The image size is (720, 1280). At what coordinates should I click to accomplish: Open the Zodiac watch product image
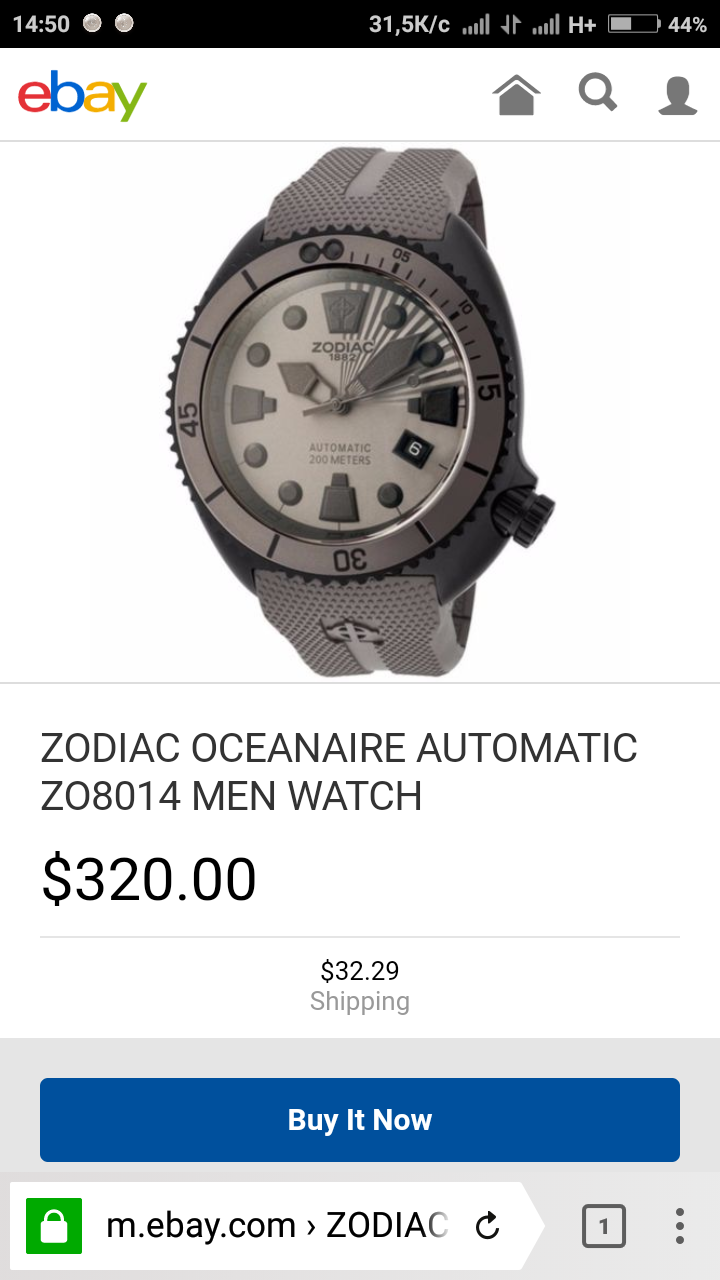coord(360,412)
